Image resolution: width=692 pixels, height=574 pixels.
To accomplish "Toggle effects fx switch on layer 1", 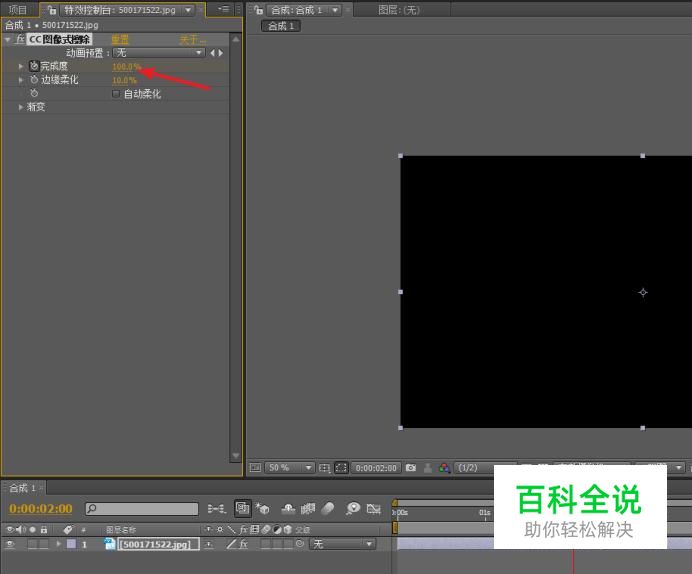I will click(x=243, y=544).
